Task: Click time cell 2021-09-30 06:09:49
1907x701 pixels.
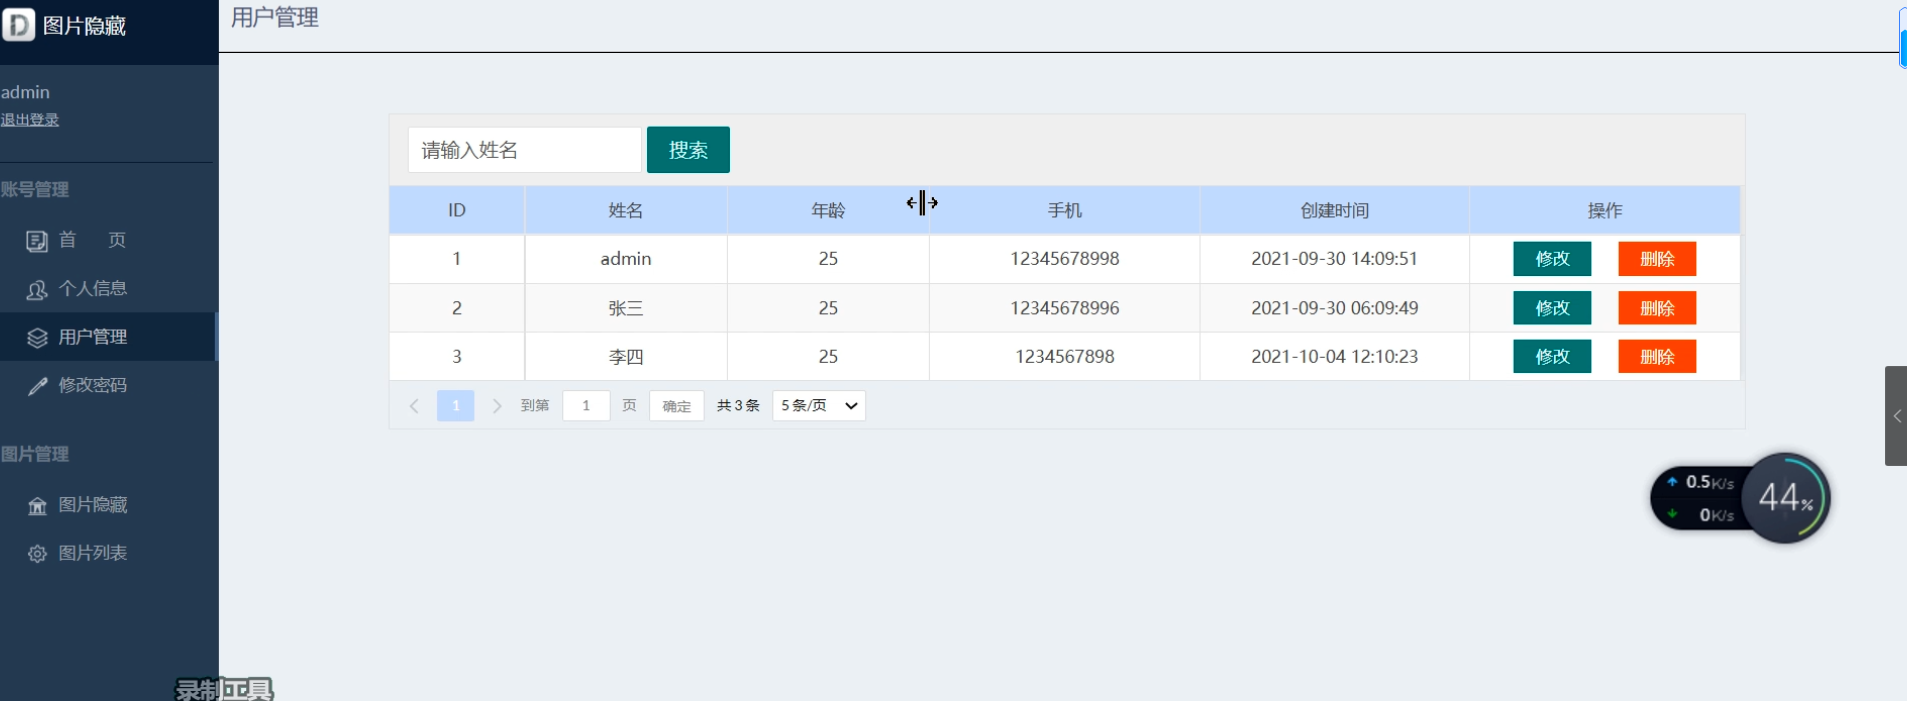Action: pos(1335,308)
